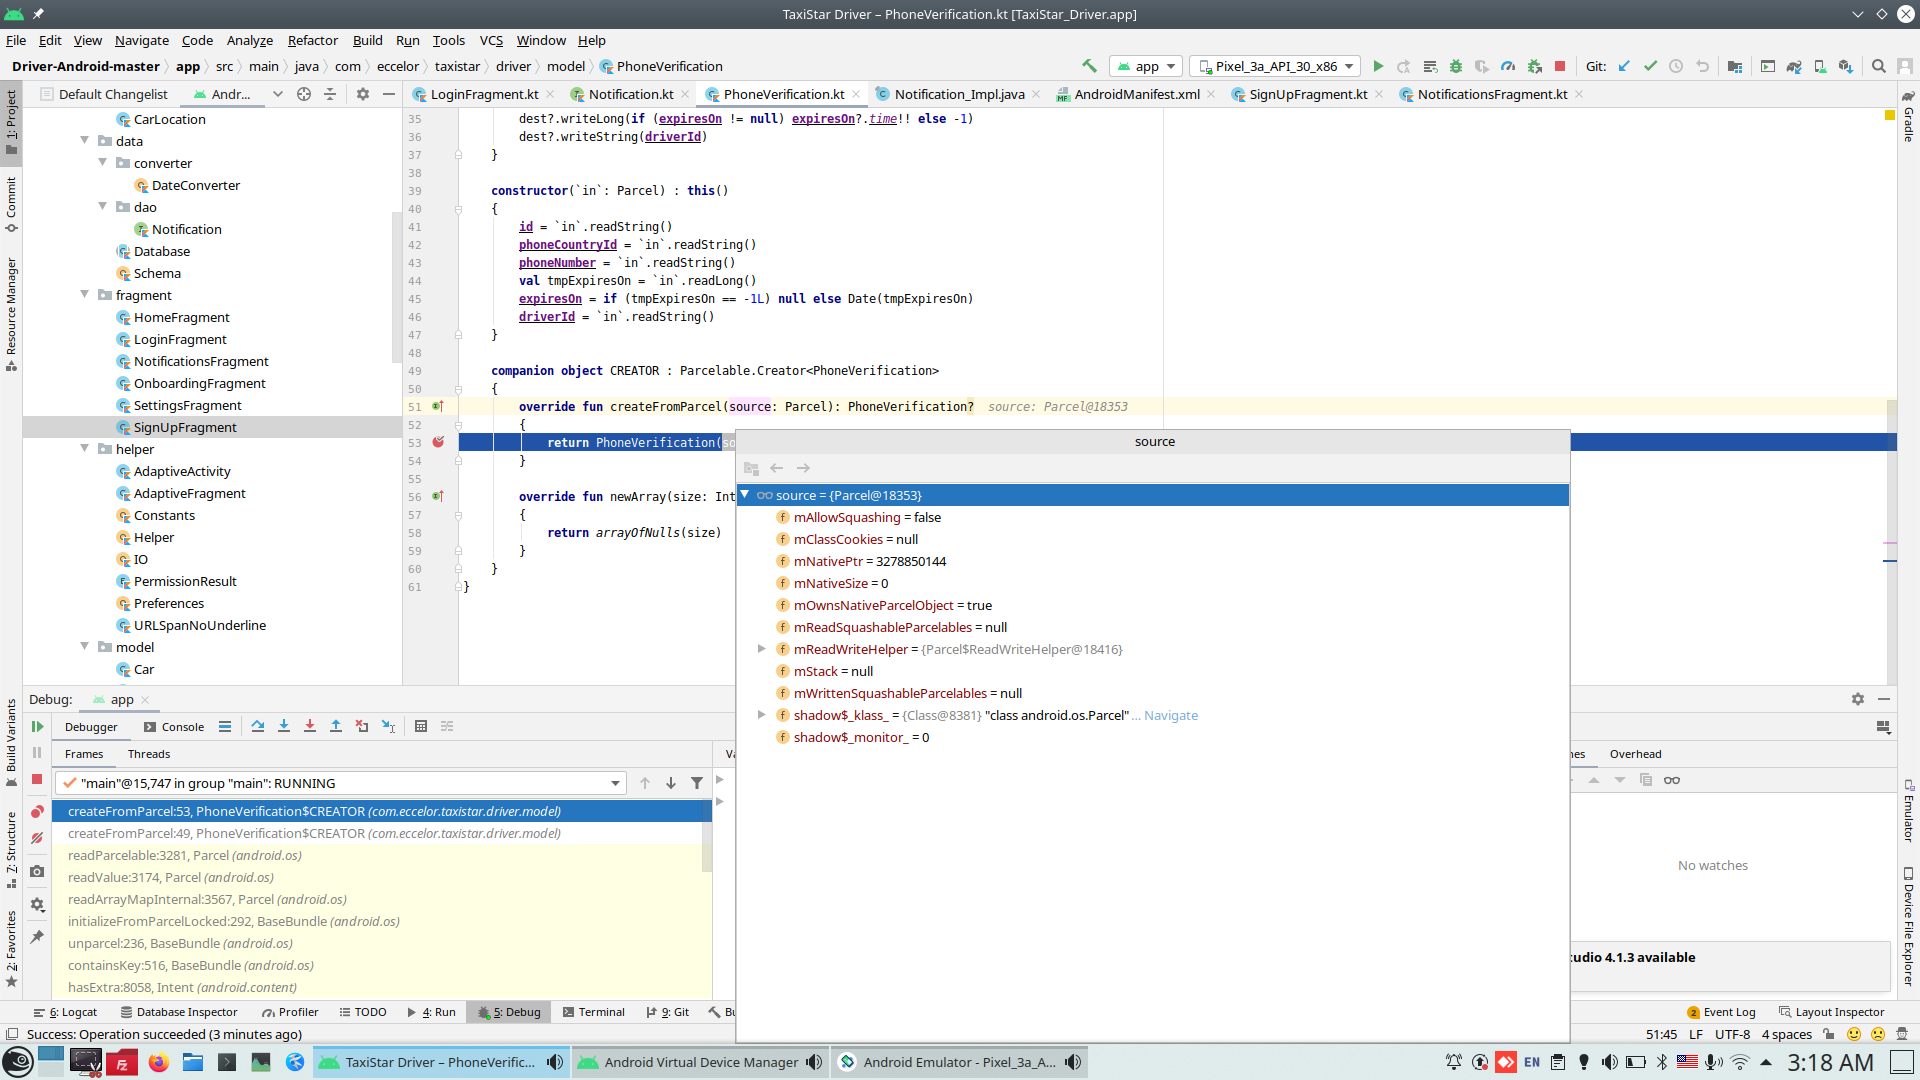Toggle frames filter funnel icon
This screenshot has height=1080, width=1920.
(697, 784)
